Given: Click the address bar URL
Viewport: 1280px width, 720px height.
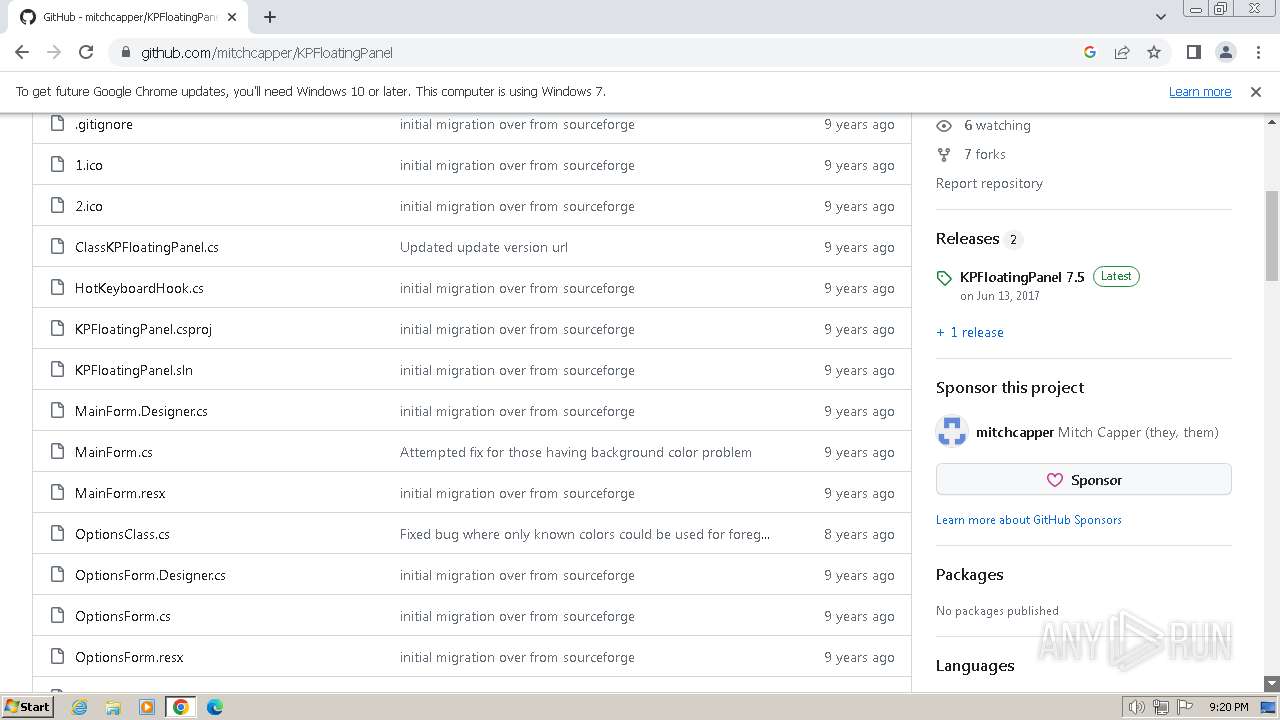Looking at the screenshot, I should click(x=267, y=53).
